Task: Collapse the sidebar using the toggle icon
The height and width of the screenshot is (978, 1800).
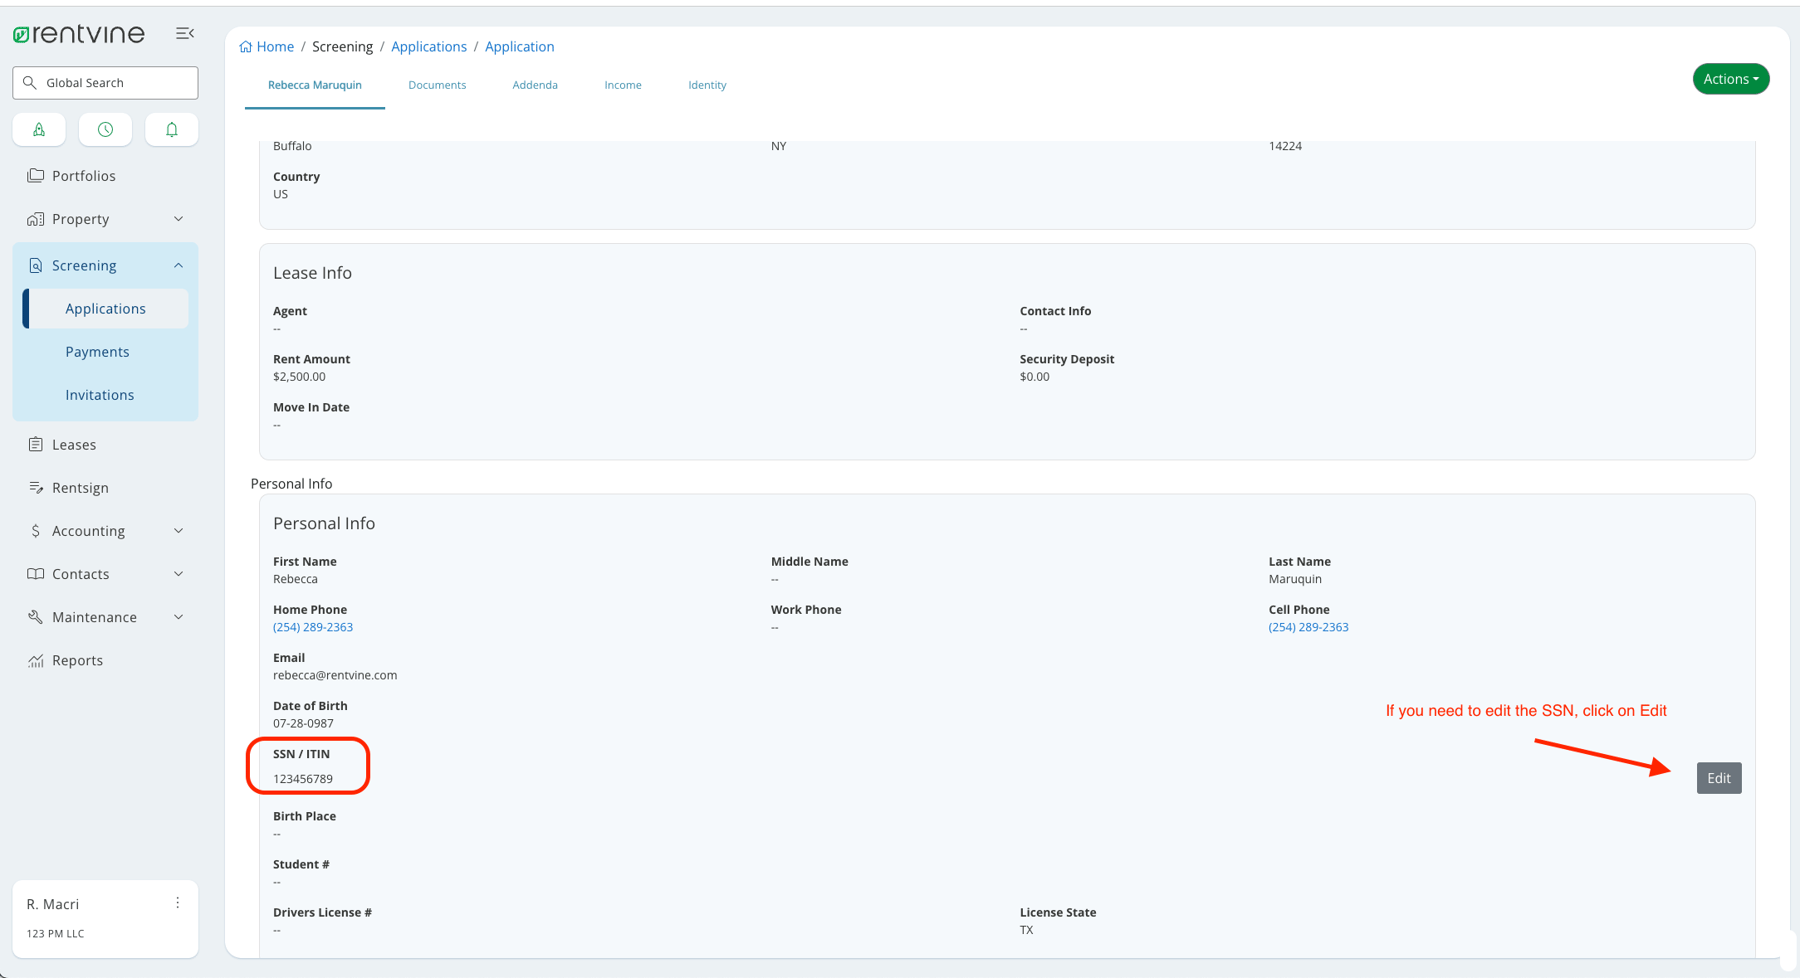Action: coord(184,33)
